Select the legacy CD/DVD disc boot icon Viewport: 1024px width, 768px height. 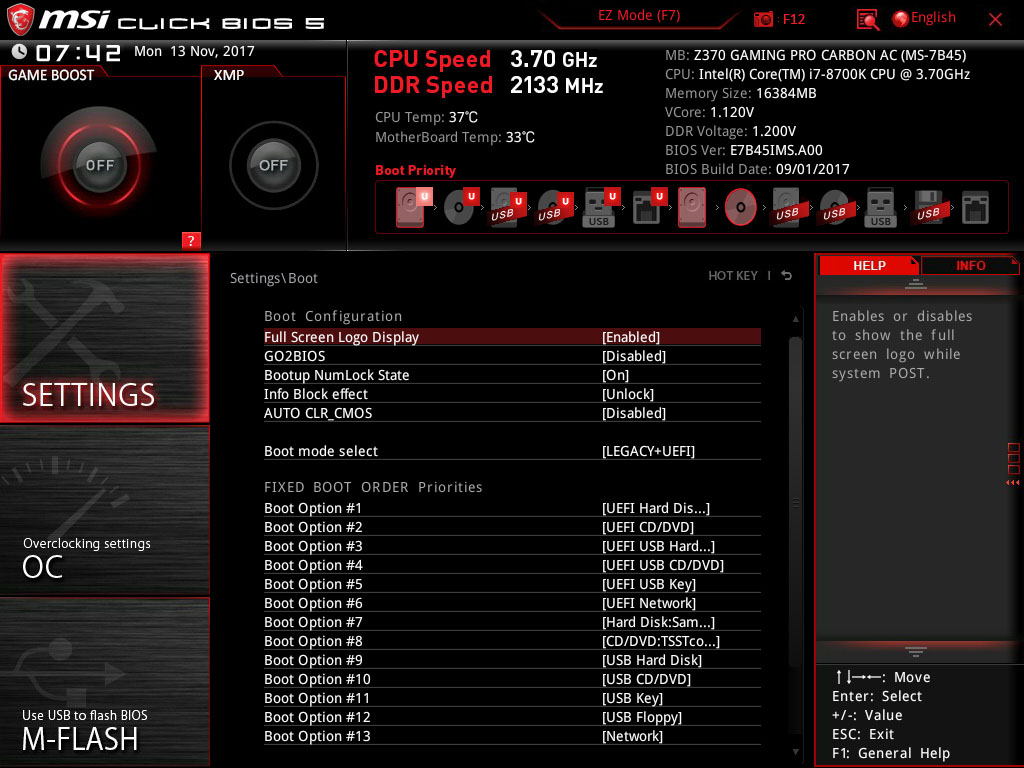740,207
